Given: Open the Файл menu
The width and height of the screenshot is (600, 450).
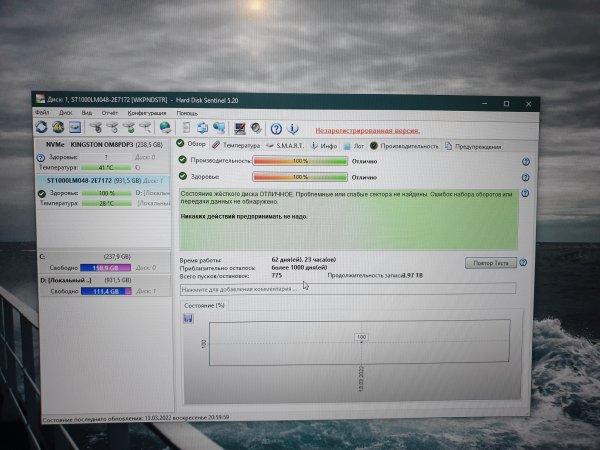Looking at the screenshot, I should [x=41, y=113].
